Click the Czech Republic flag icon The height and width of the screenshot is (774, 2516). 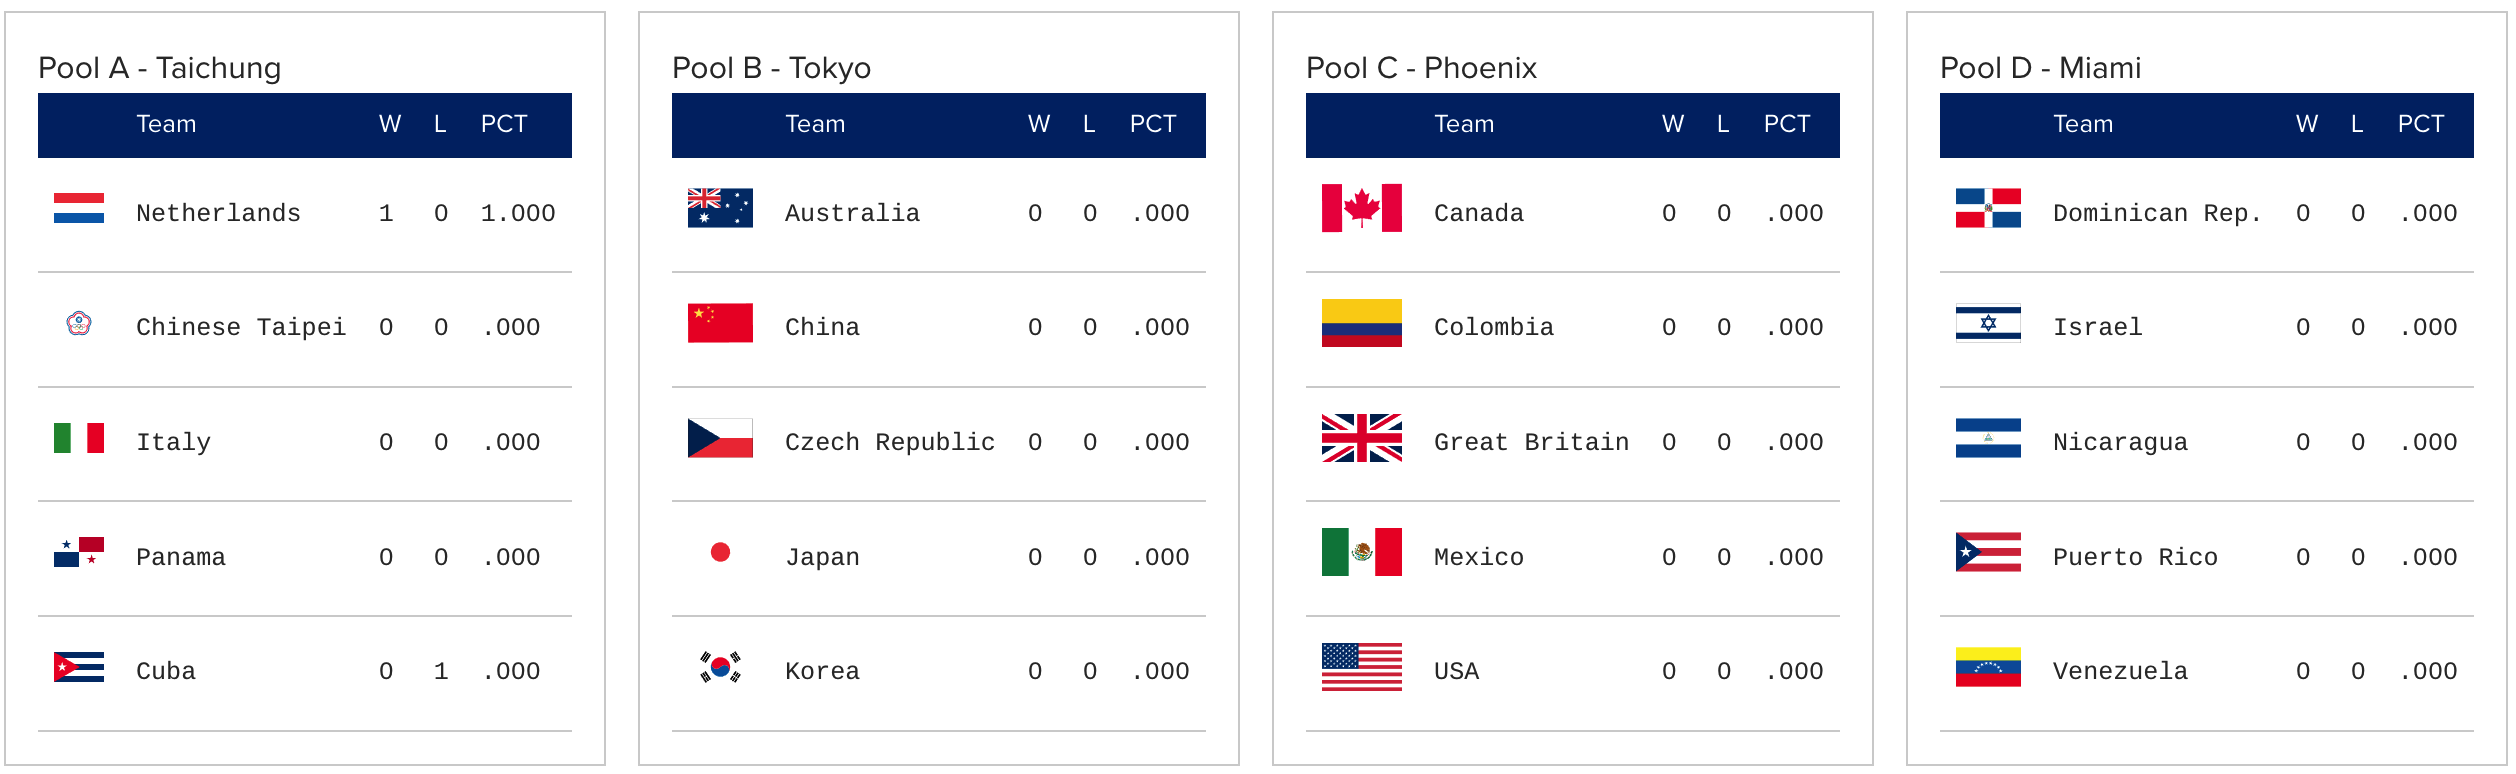click(x=720, y=438)
